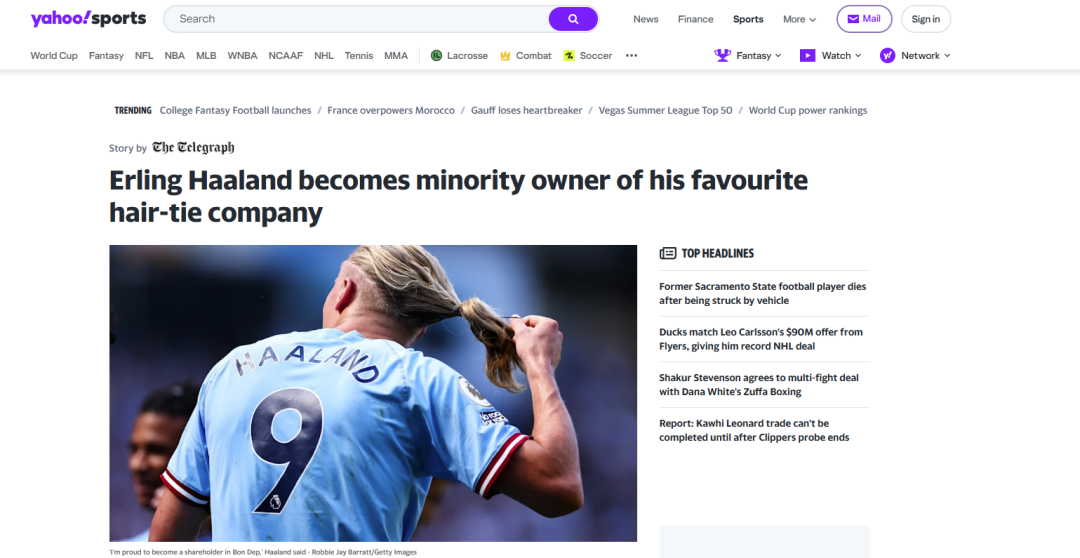The height and width of the screenshot is (558, 1080).
Task: Open the Yahoo Sports logo homepage
Action: pos(88,19)
